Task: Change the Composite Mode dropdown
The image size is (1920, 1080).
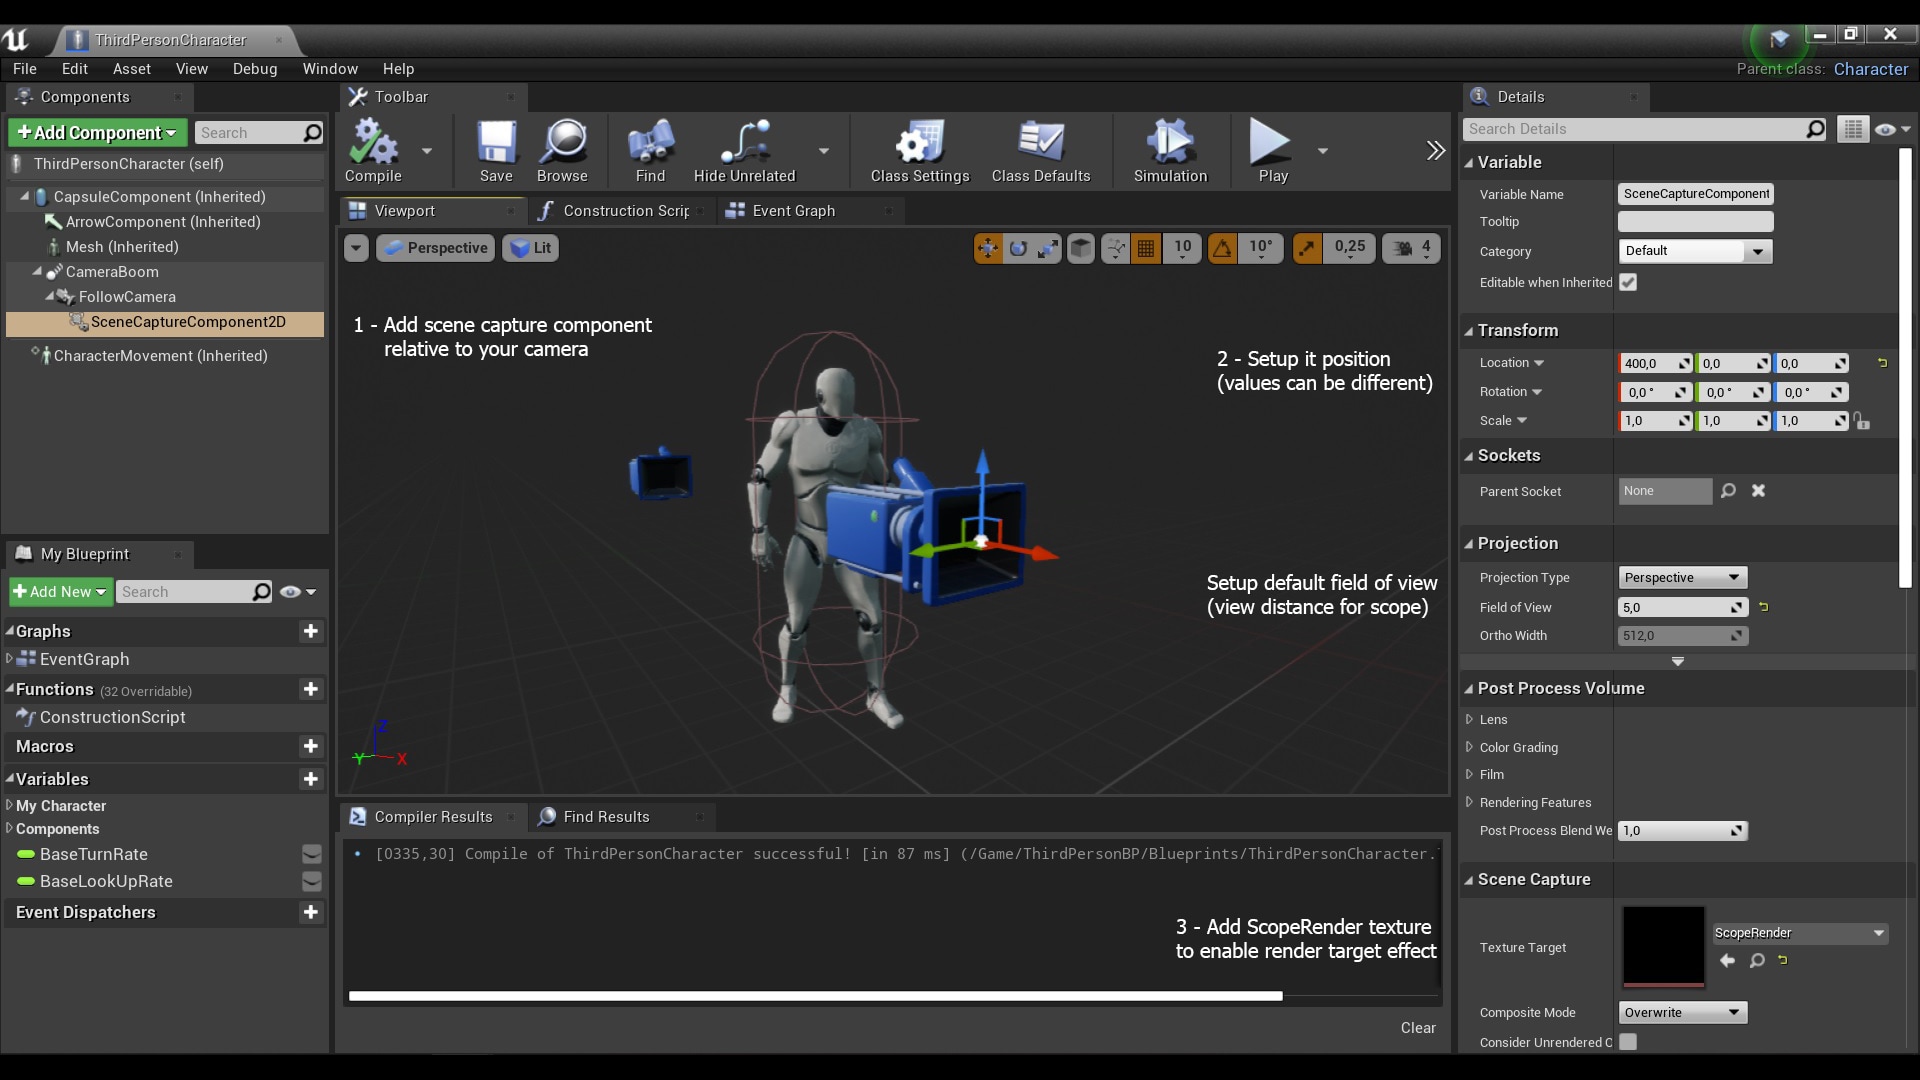Action: pos(1682,1012)
